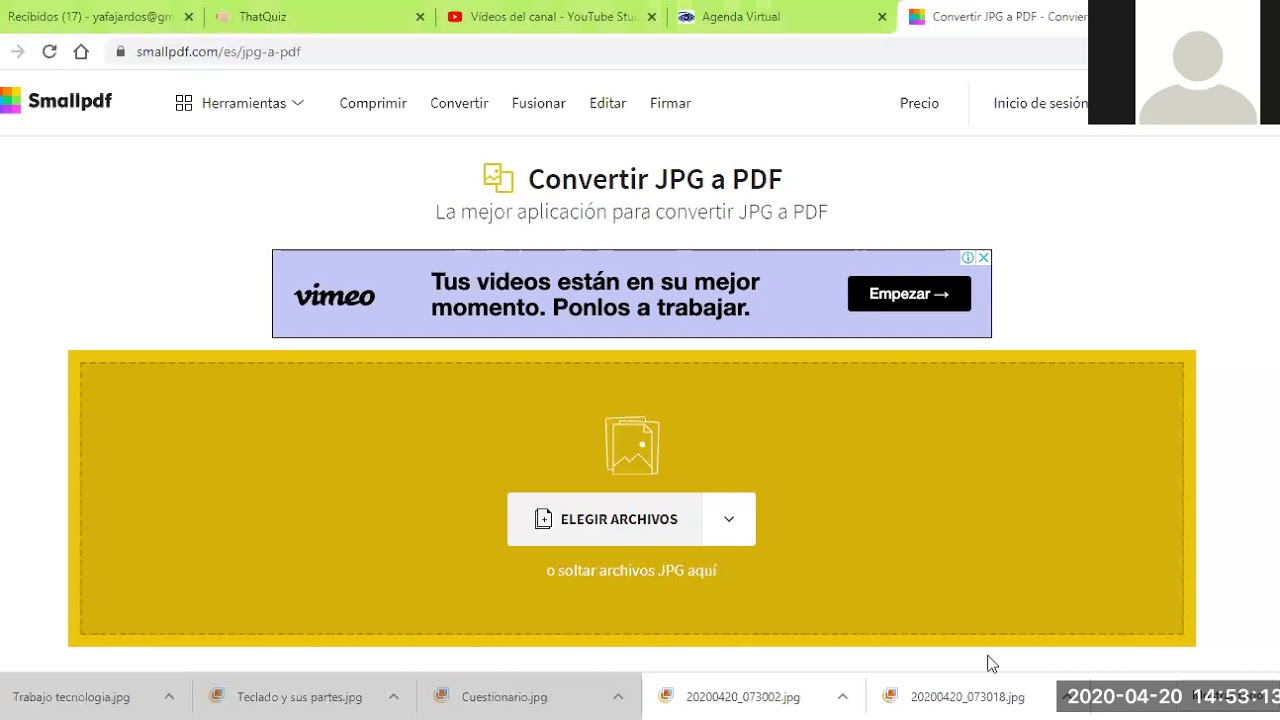Click the ELEGIR ARCHIVOS button
The height and width of the screenshot is (720, 1280).
604,519
